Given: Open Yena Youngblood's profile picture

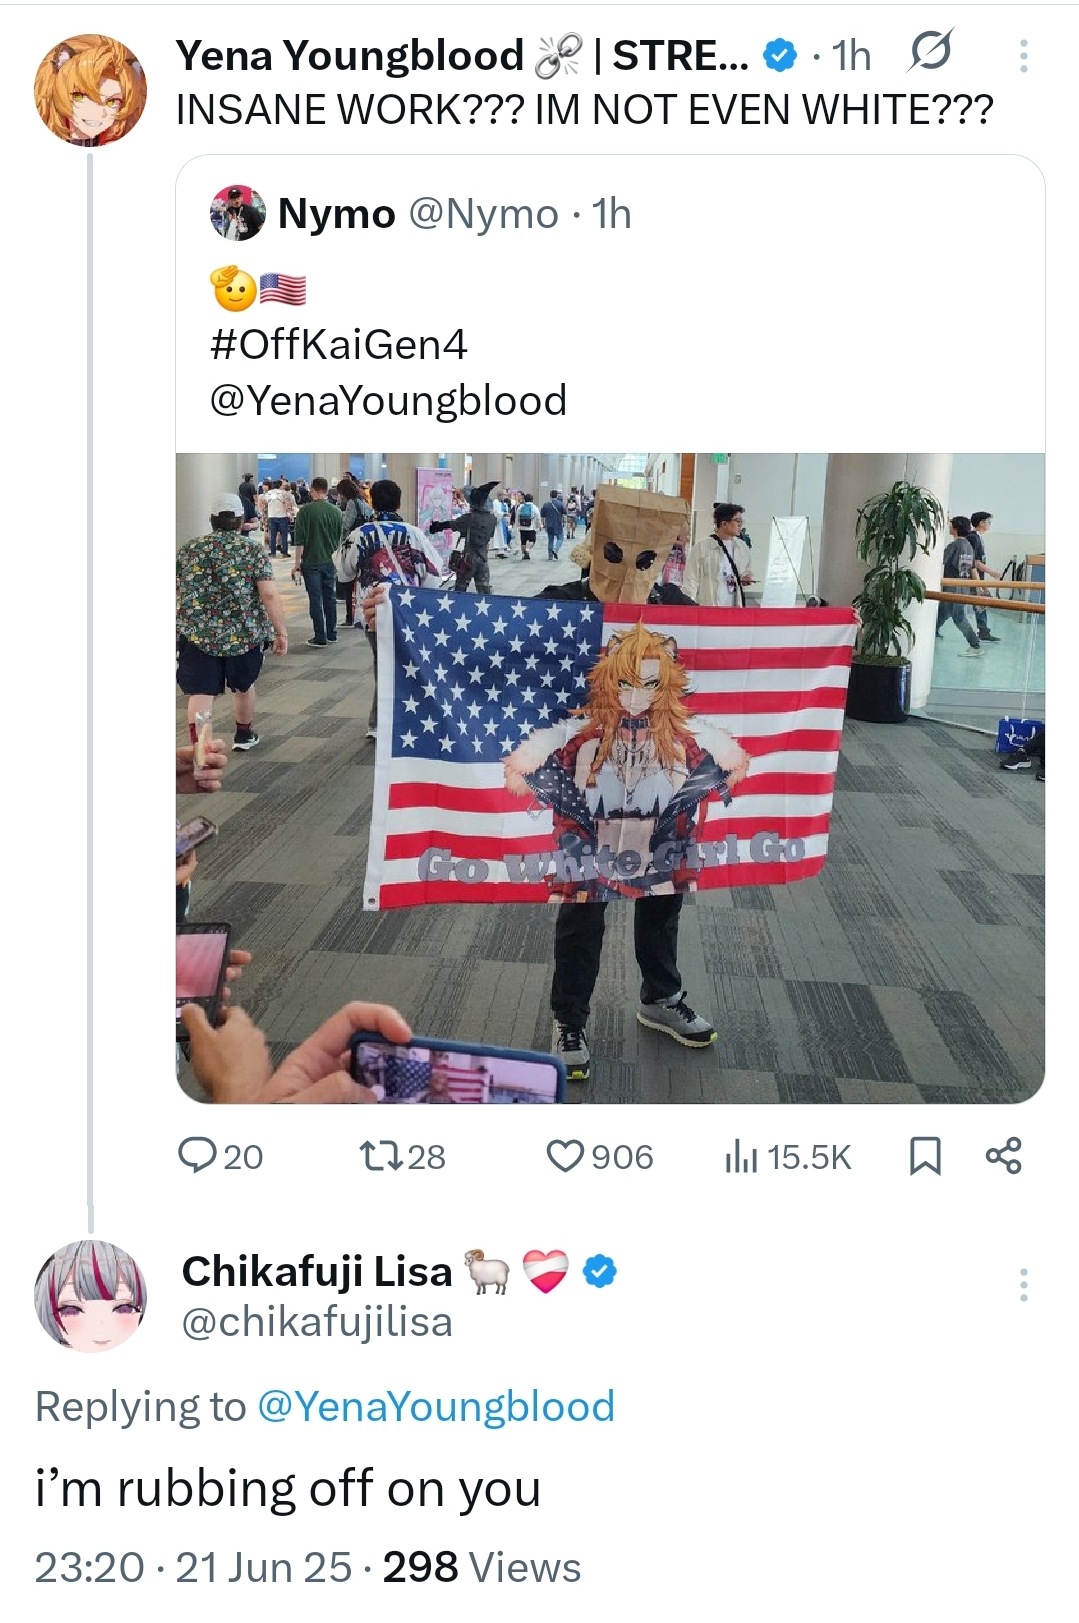Looking at the screenshot, I should [x=90, y=90].
